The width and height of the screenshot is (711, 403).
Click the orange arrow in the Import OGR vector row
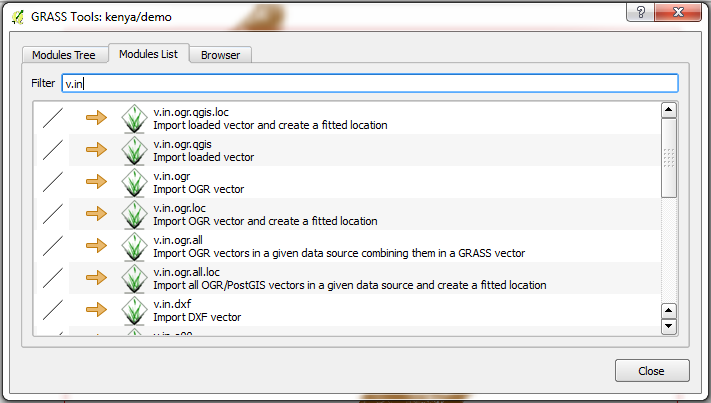96,182
